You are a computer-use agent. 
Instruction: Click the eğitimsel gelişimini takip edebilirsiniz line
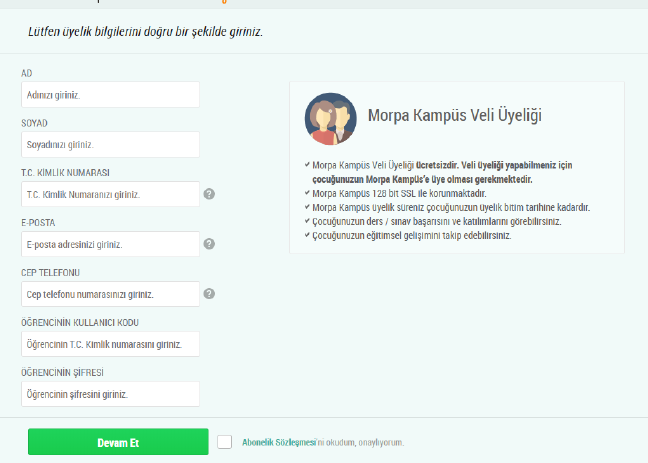(412, 236)
